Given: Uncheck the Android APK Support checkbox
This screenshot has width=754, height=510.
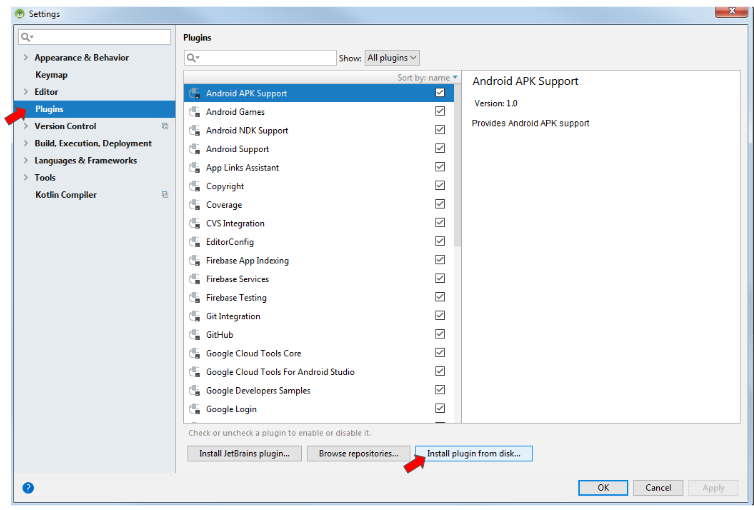Looking at the screenshot, I should coord(440,92).
